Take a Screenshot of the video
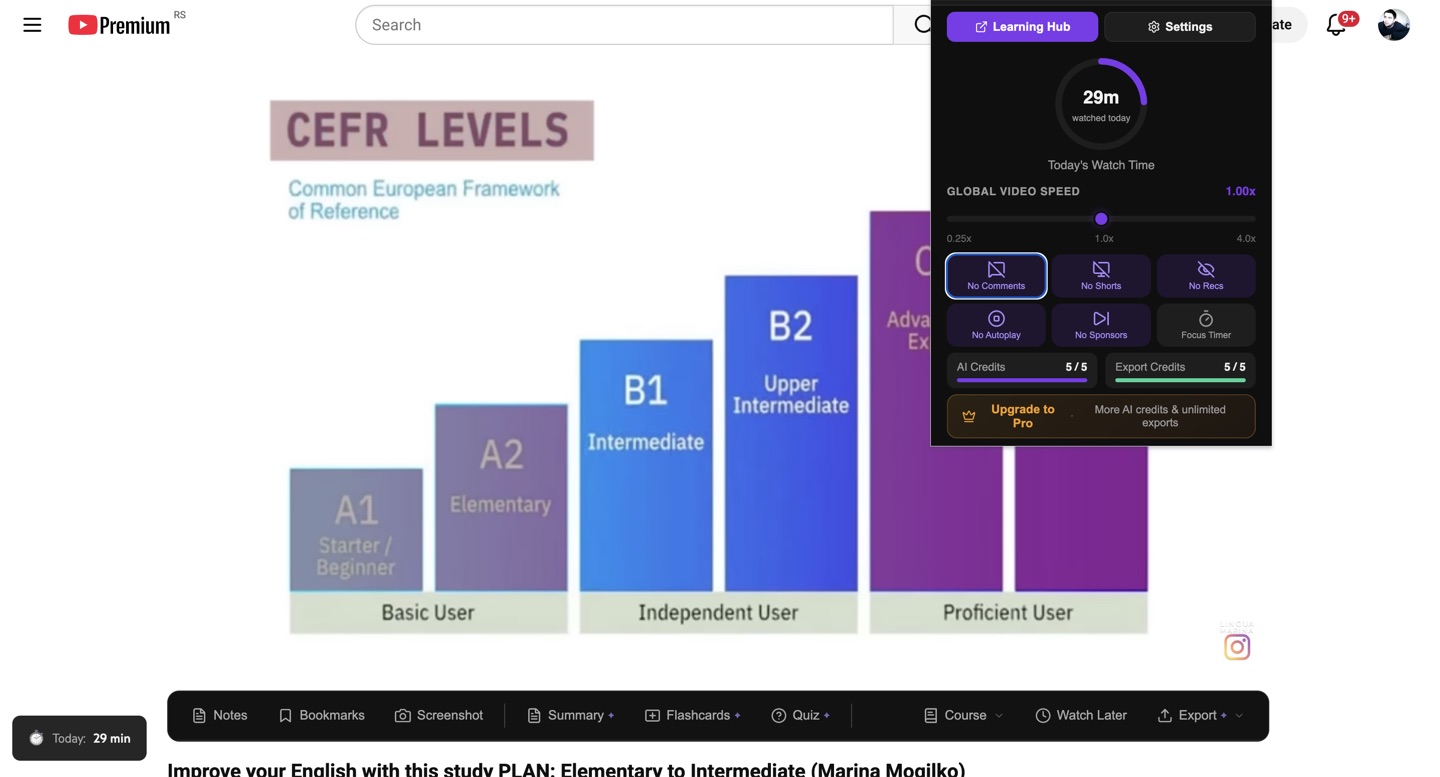This screenshot has width=1440, height=777. (439, 716)
